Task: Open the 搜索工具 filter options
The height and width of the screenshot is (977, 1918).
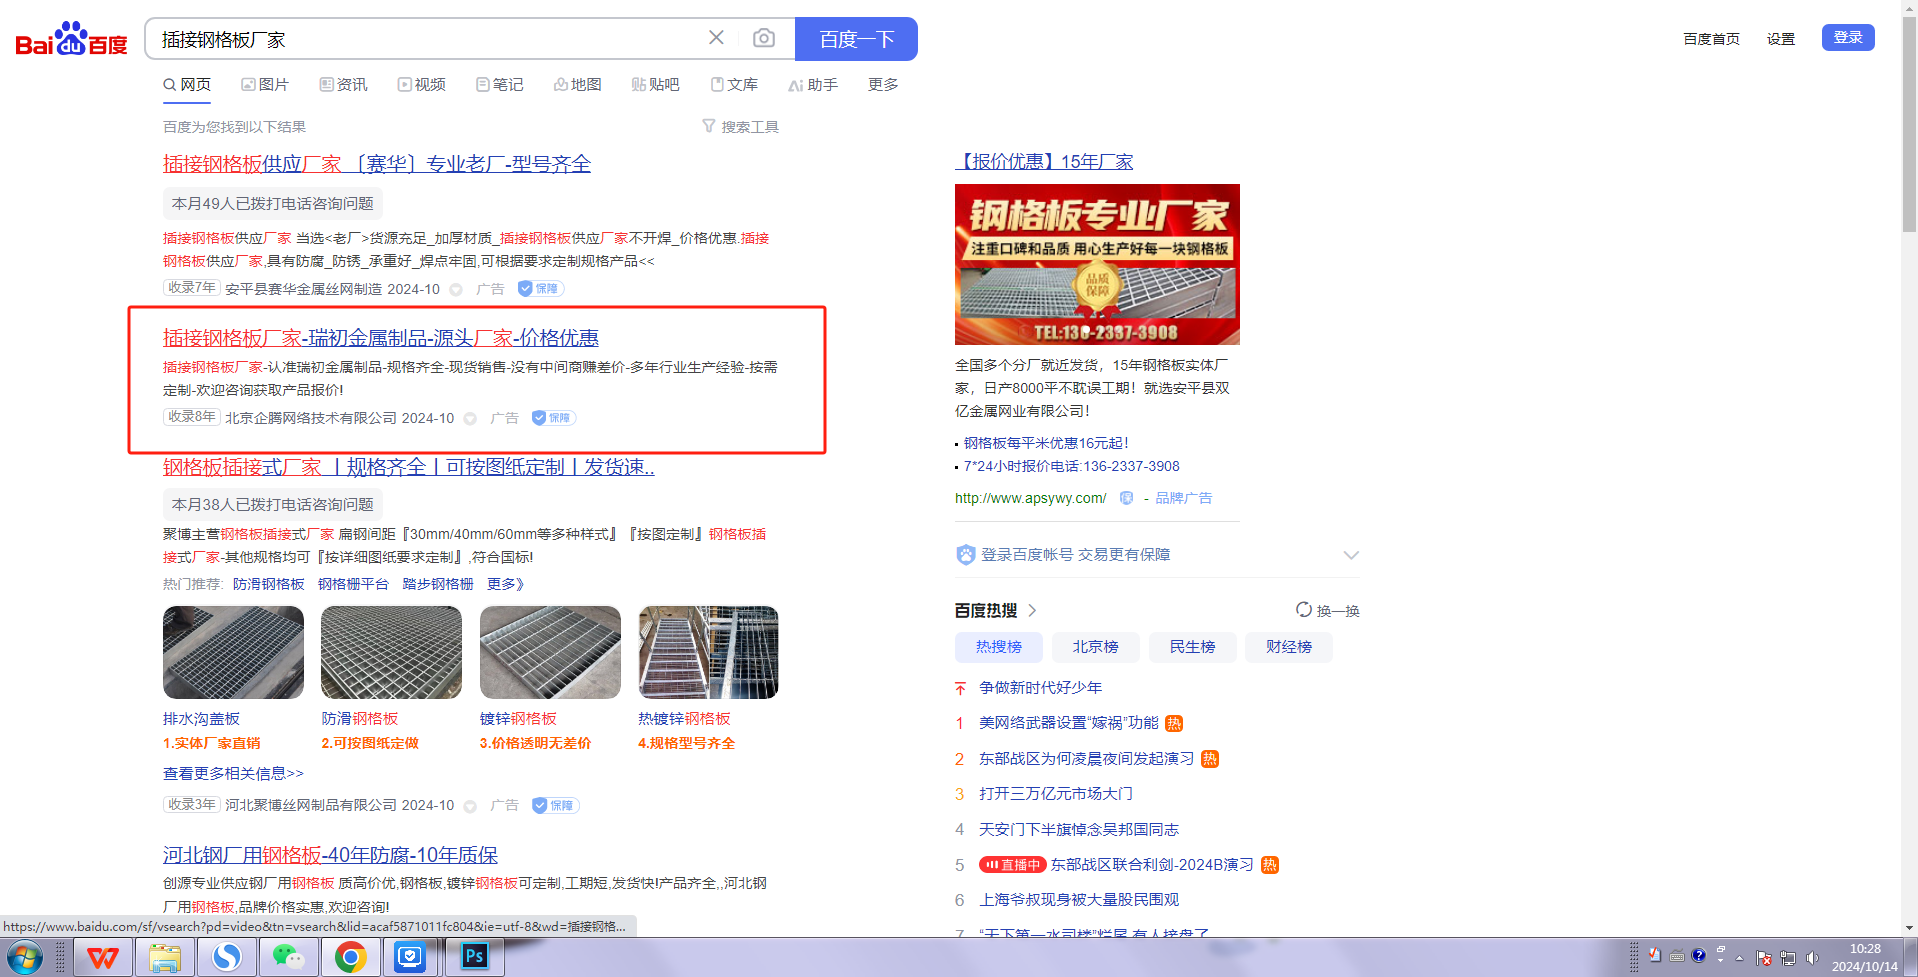Action: click(x=740, y=127)
